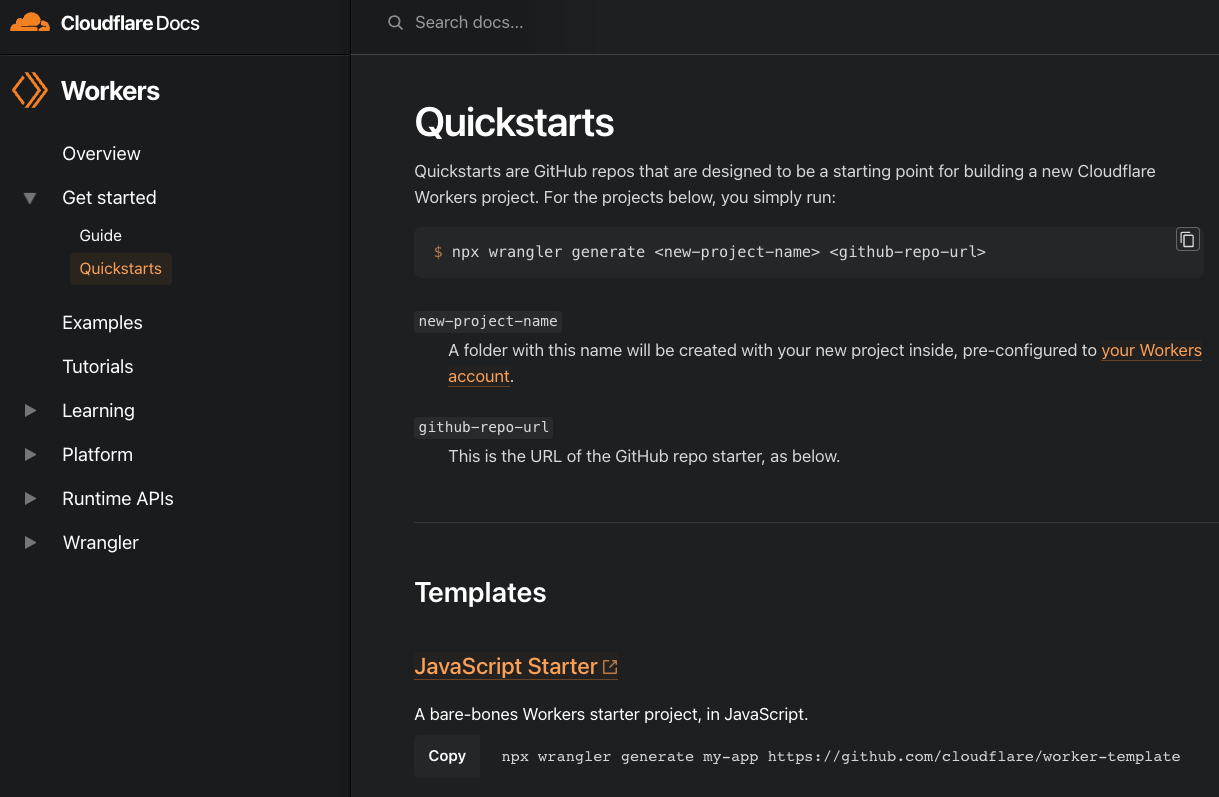This screenshot has height=797, width=1219.
Task: Expand the Learning section
Action: pos(30,411)
